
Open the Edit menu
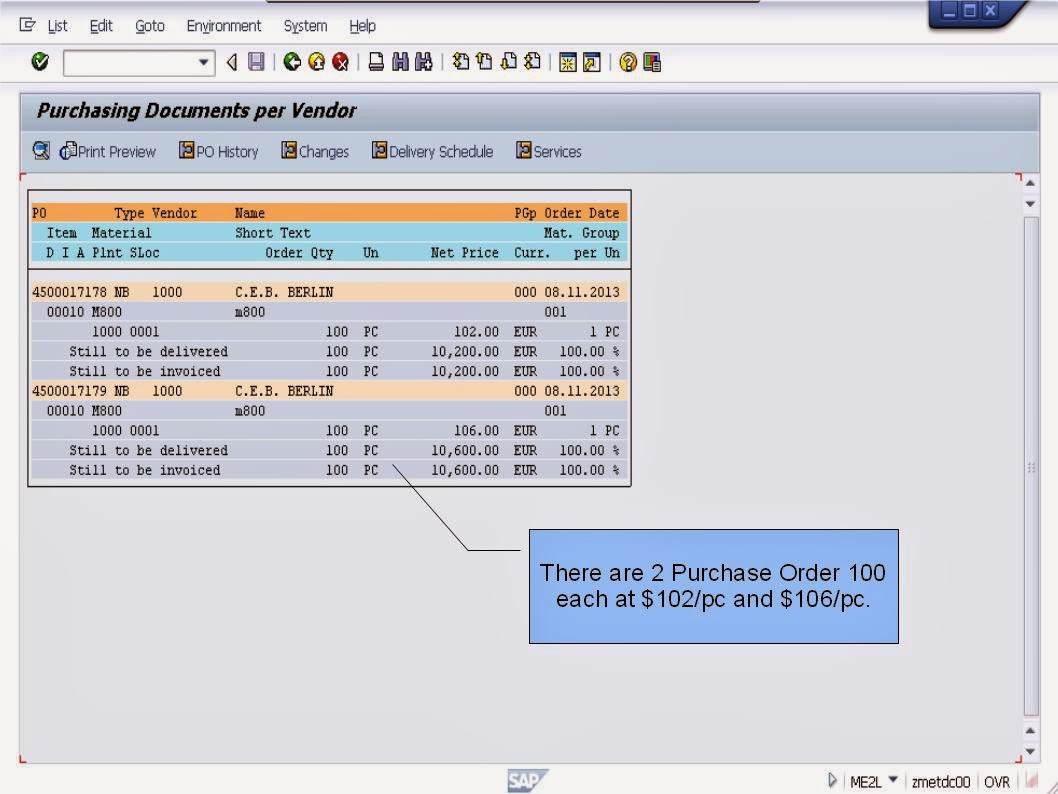coord(101,26)
